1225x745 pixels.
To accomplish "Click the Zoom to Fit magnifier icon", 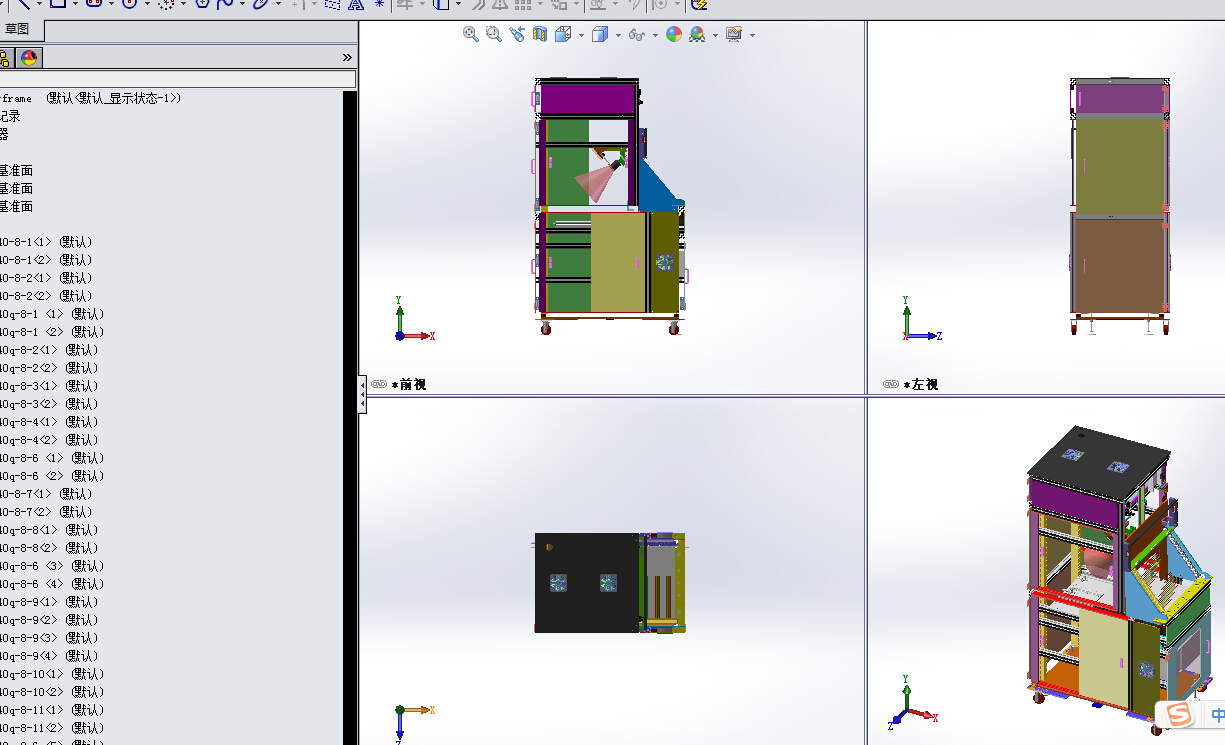I will (470, 34).
